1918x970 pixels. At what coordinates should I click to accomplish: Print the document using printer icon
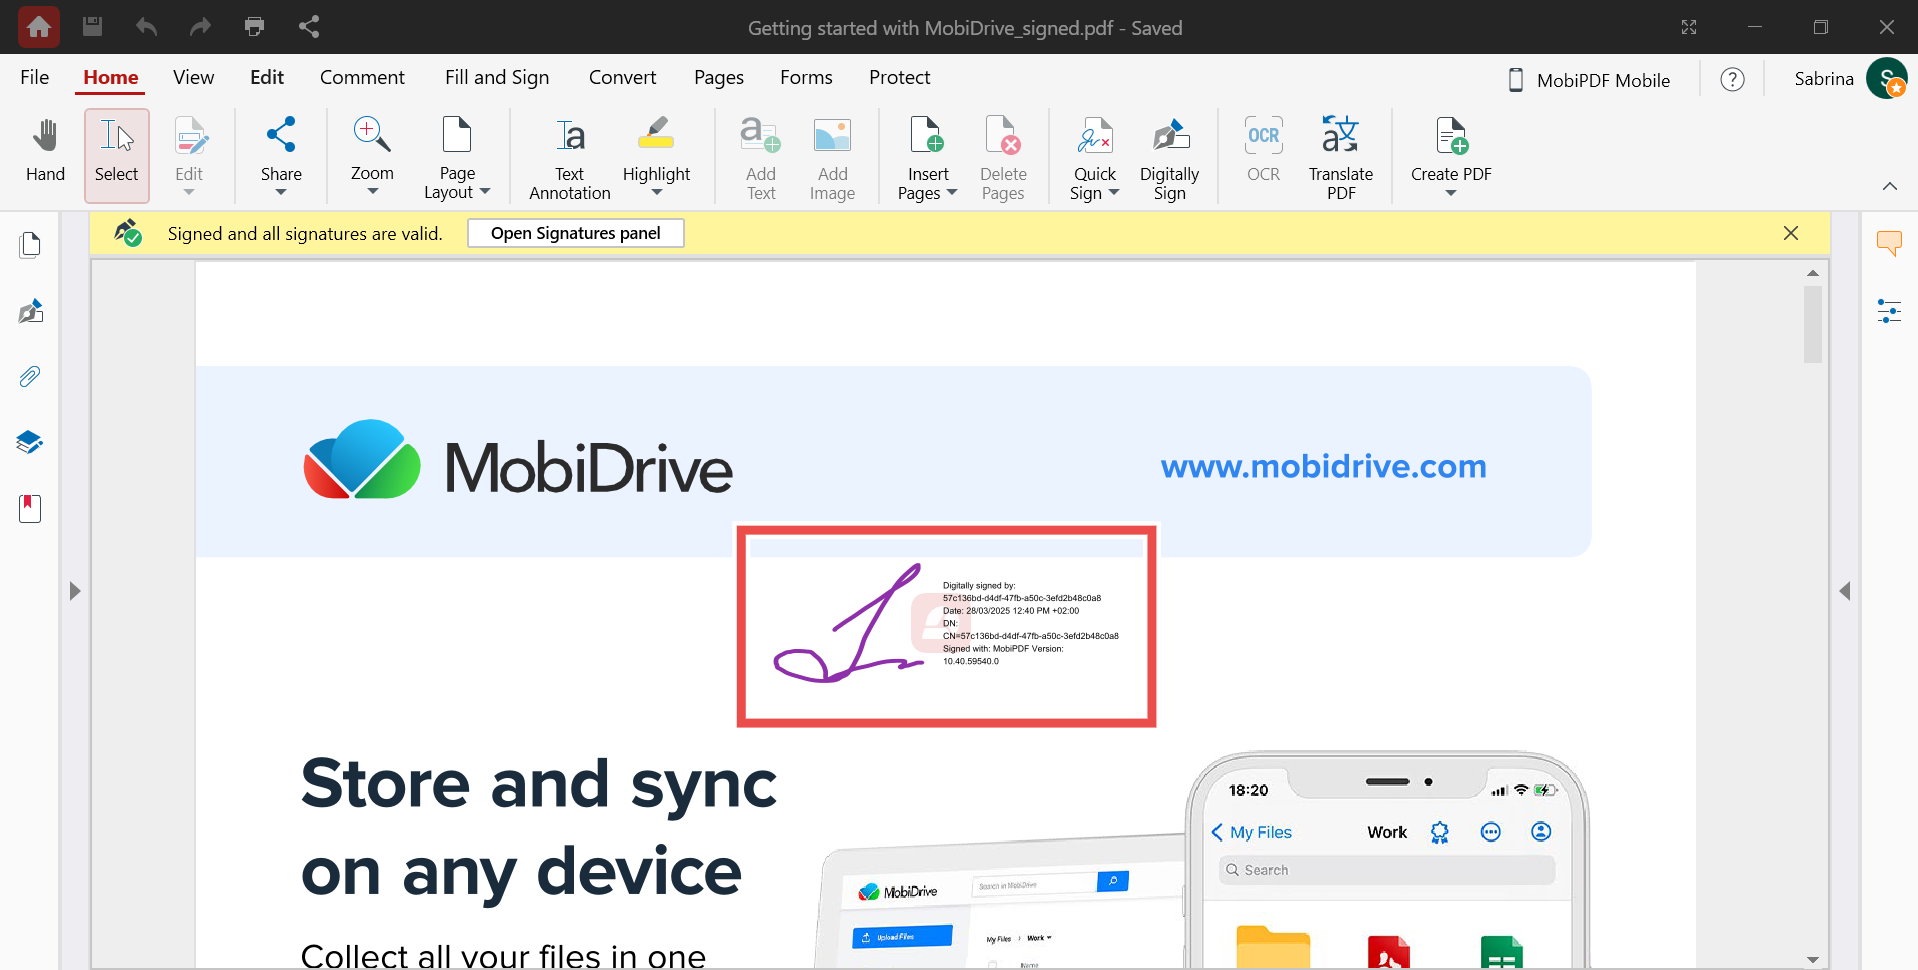(x=254, y=27)
